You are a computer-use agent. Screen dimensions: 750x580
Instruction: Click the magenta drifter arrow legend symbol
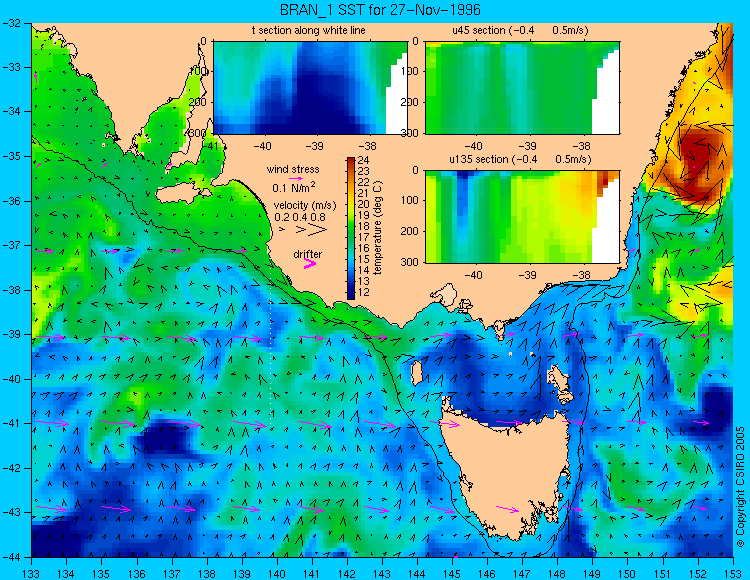pyautogui.click(x=310, y=263)
